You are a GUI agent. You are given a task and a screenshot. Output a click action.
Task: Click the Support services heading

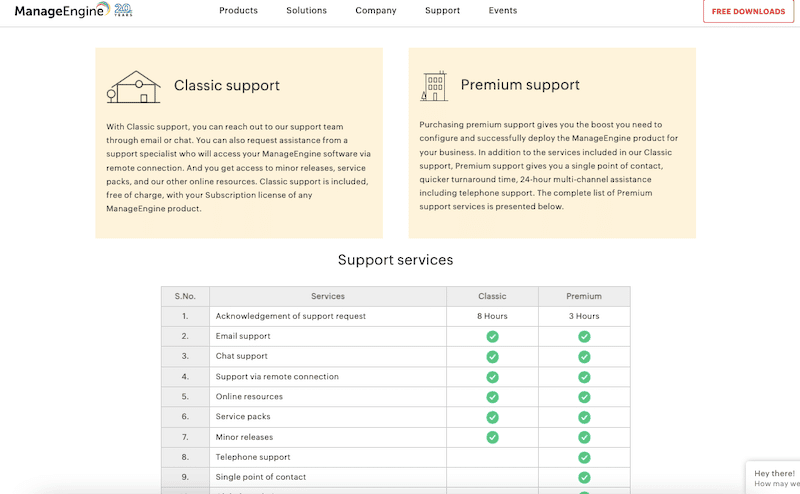[x=395, y=260]
